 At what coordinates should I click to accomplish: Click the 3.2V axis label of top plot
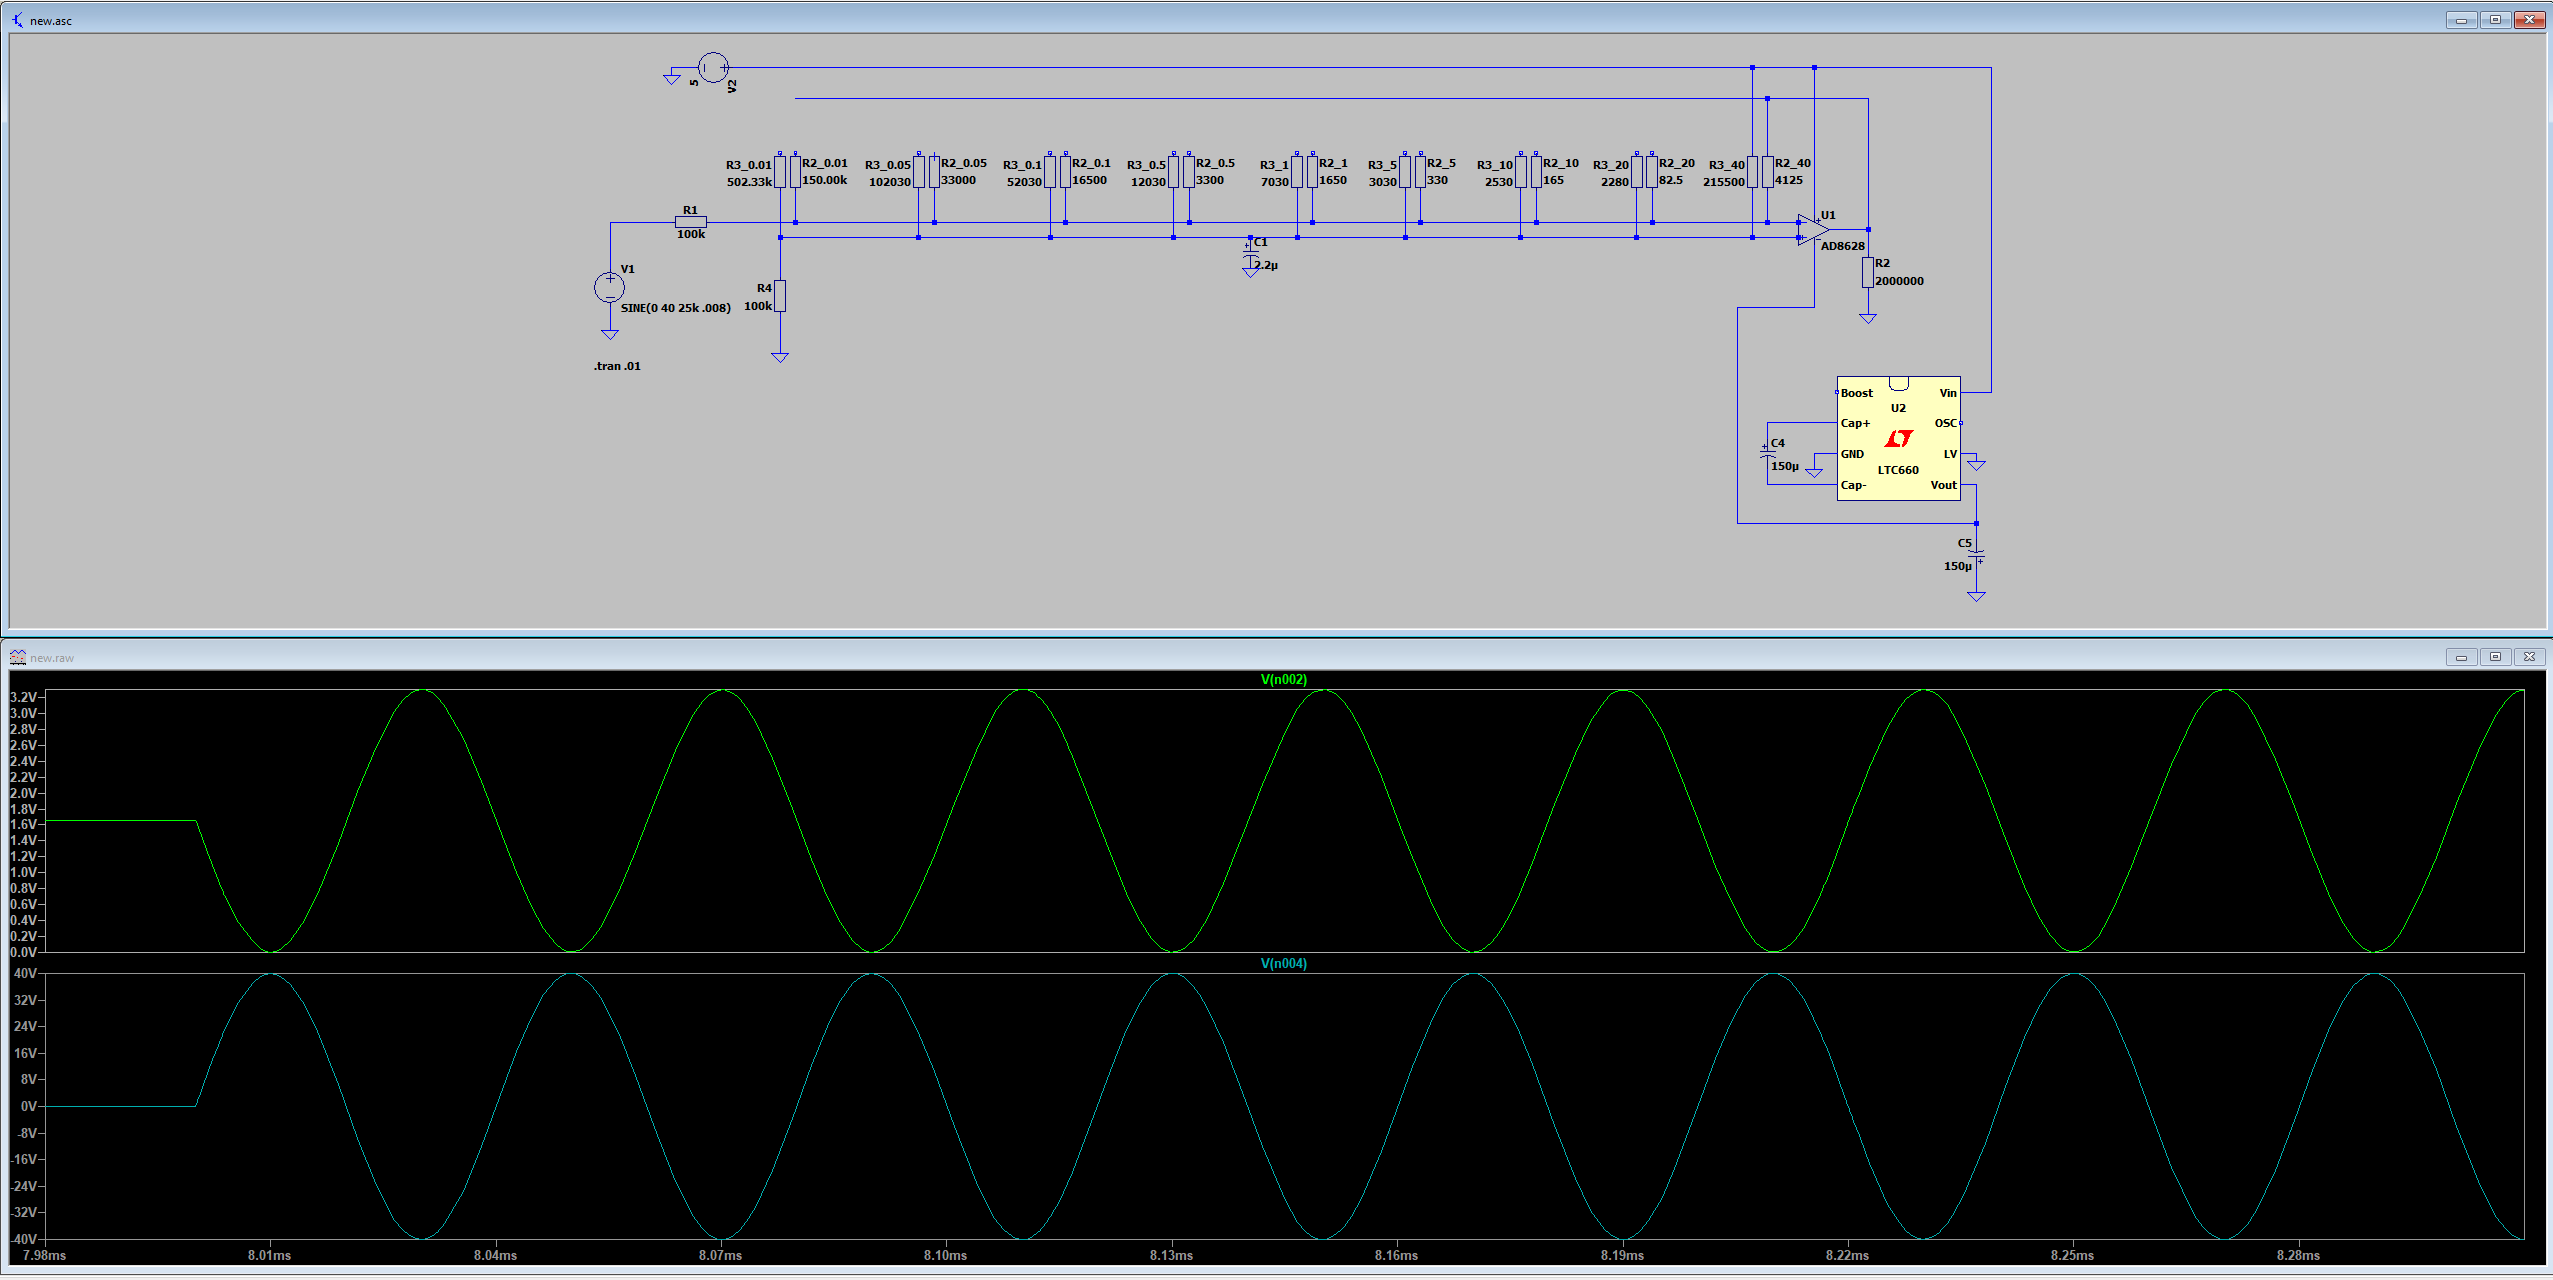point(24,697)
